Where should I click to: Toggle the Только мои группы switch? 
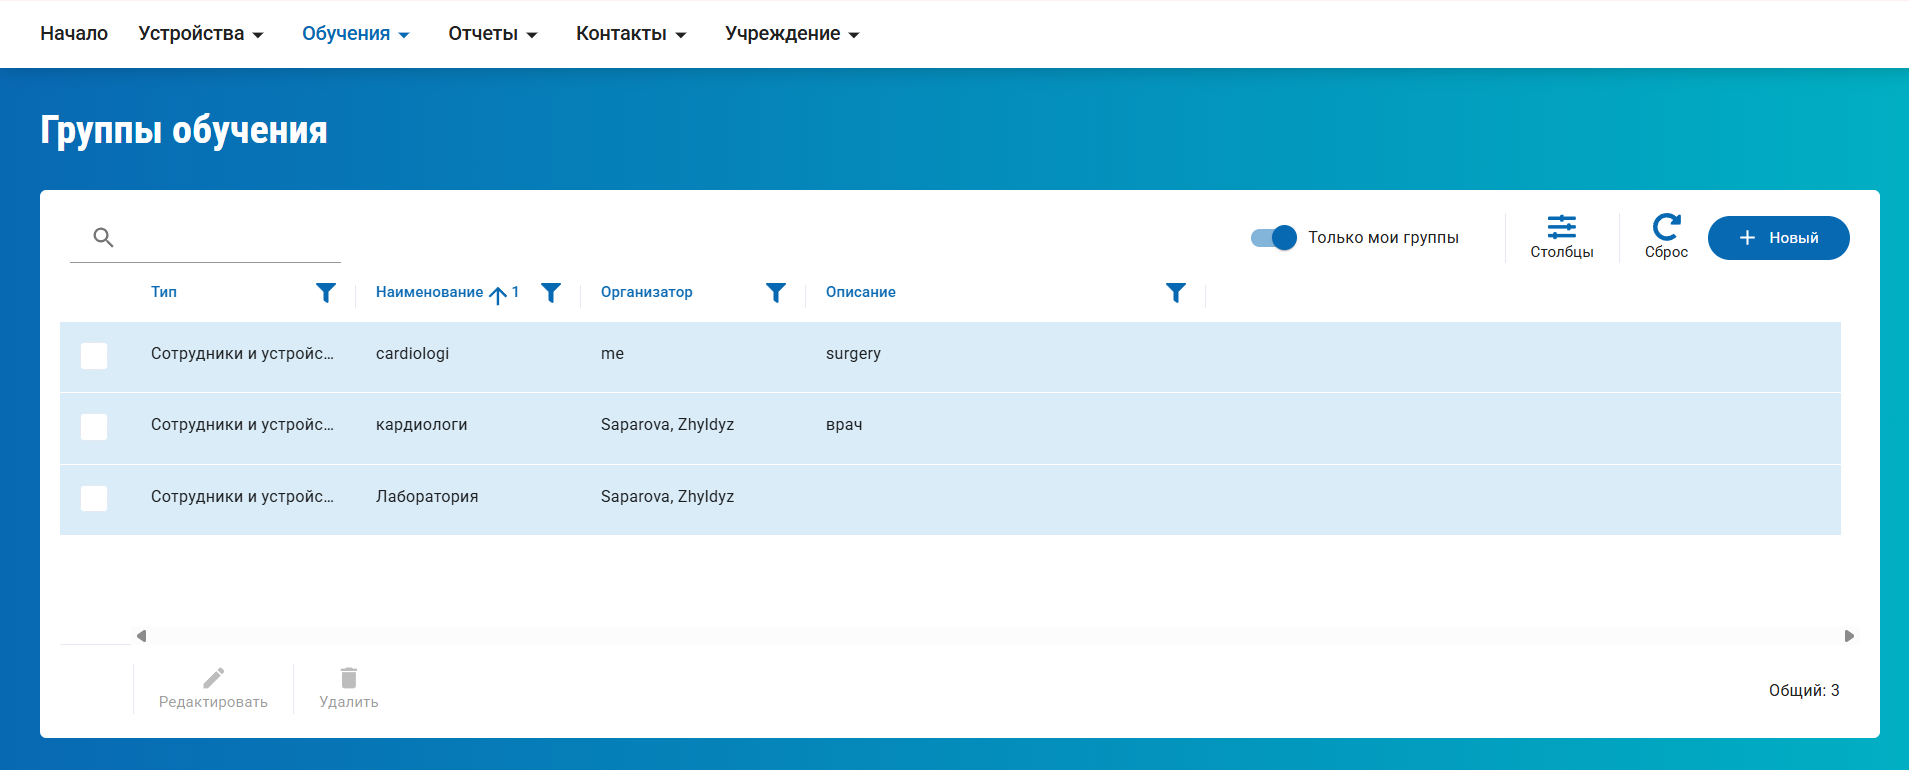coord(1273,238)
